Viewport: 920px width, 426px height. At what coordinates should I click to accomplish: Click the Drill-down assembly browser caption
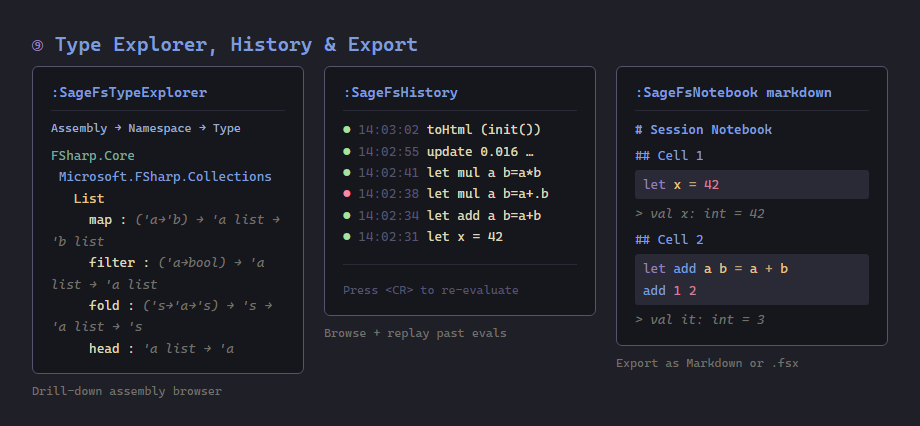127,391
